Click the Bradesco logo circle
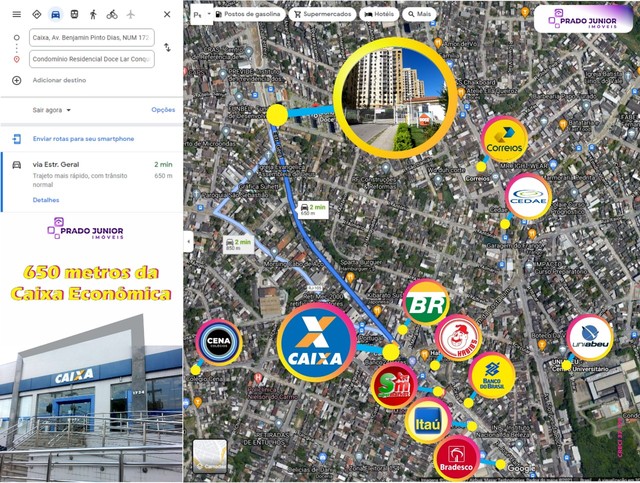The image size is (640, 483). point(457,459)
